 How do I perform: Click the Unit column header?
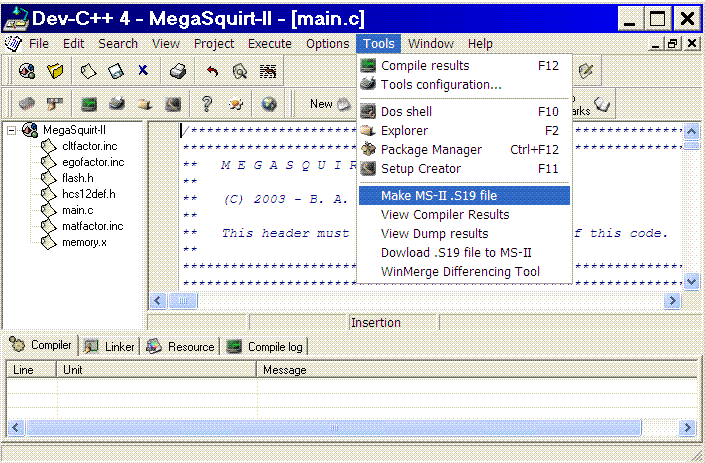tap(156, 370)
